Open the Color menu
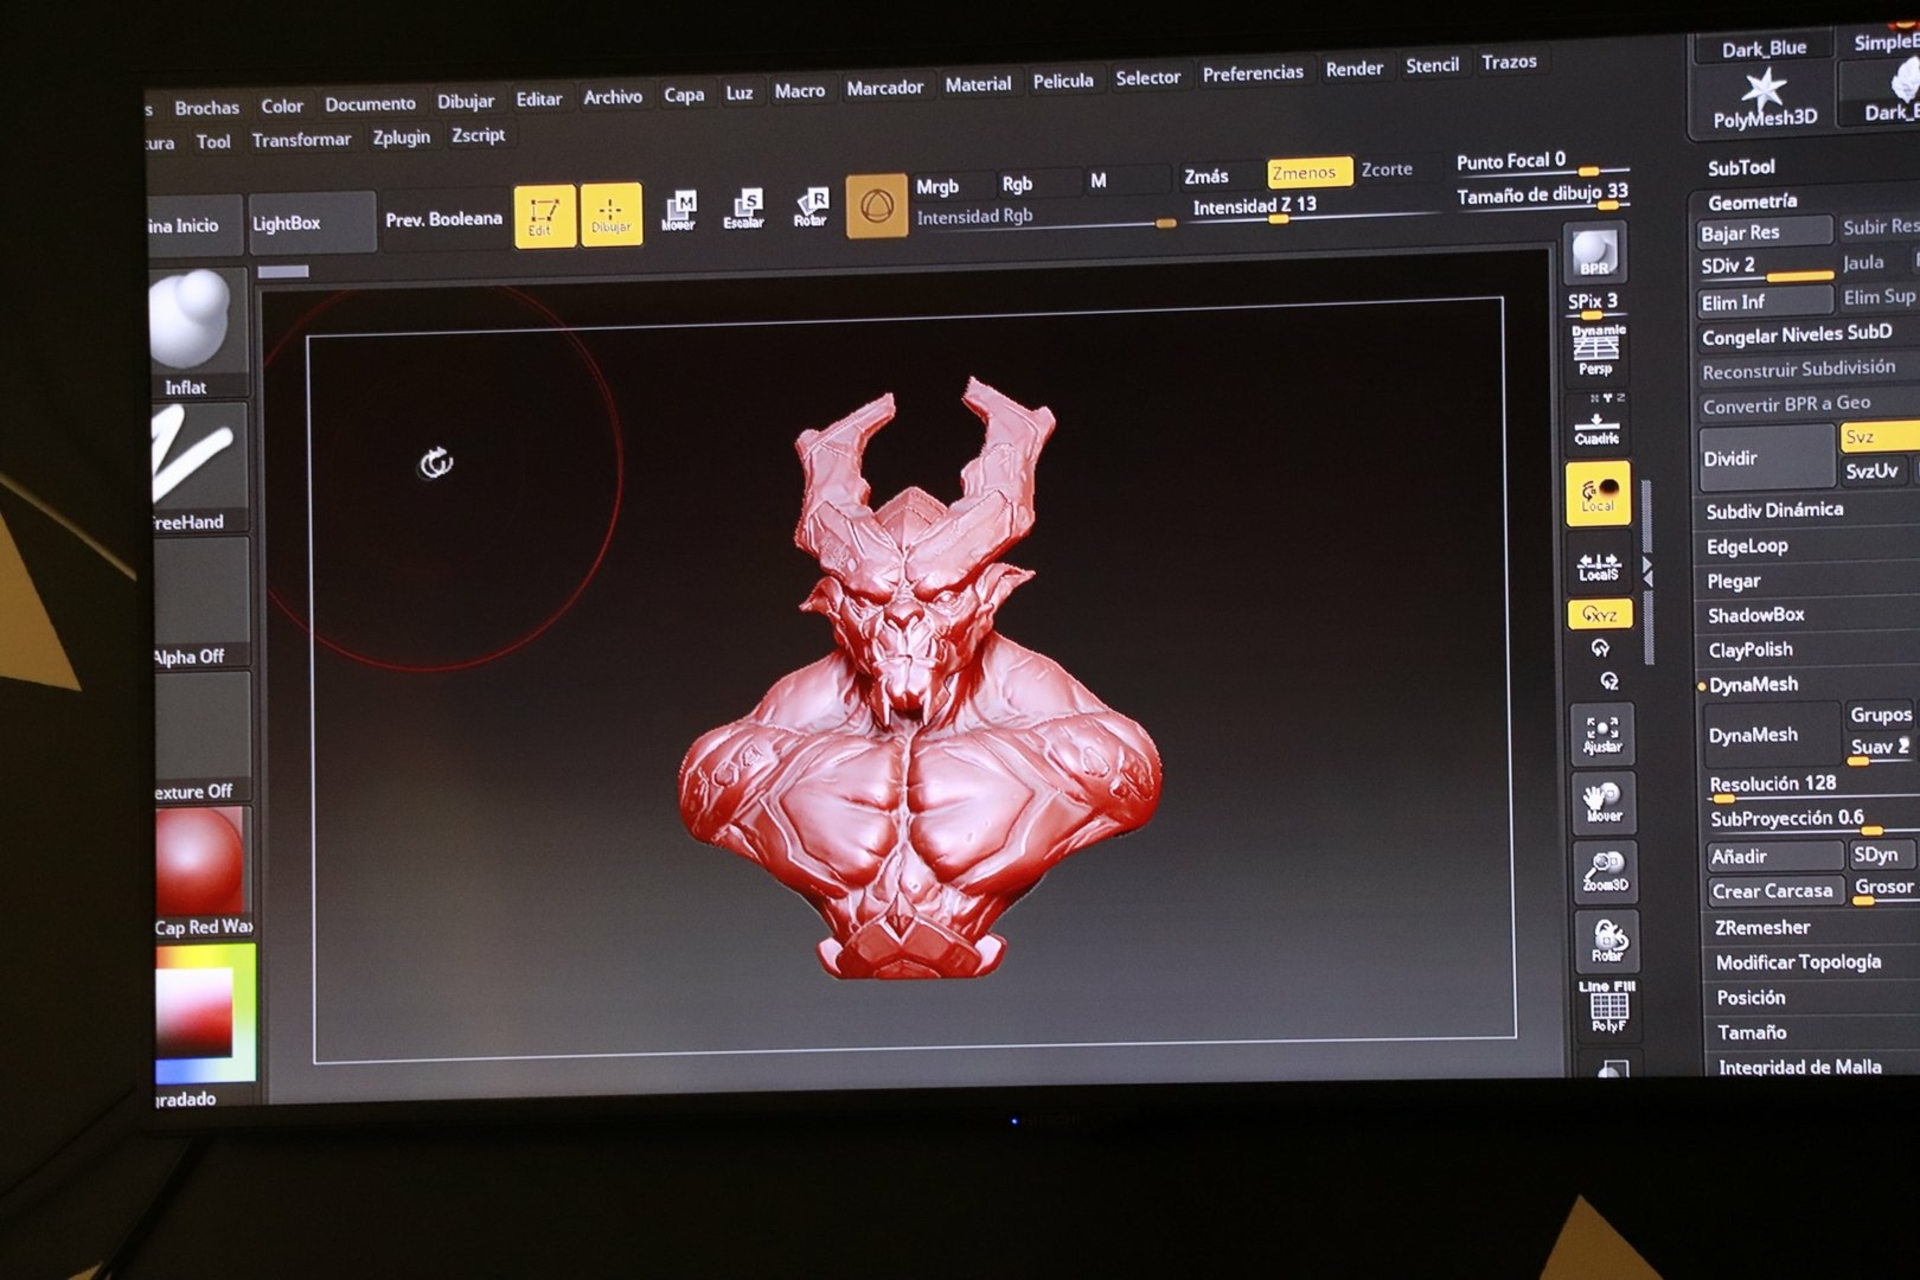The image size is (1920, 1280). pos(282,105)
